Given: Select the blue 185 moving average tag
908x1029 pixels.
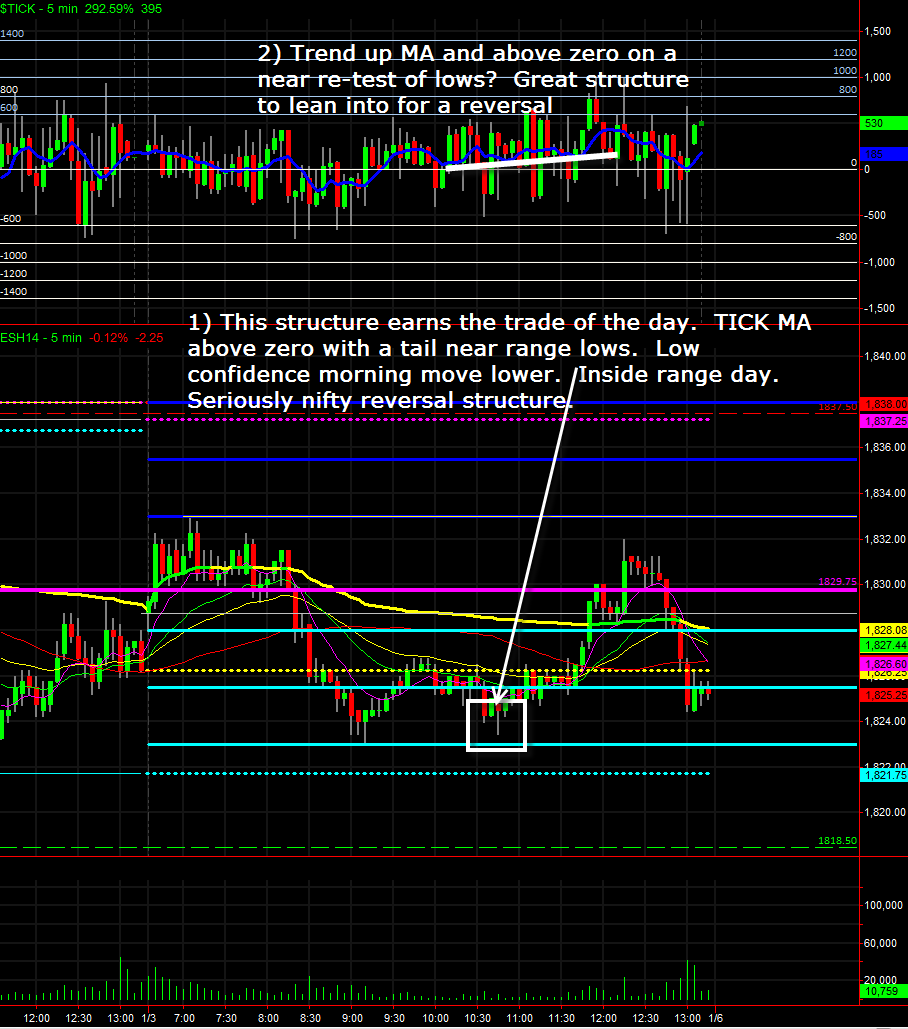Looking at the screenshot, I should pos(884,154).
